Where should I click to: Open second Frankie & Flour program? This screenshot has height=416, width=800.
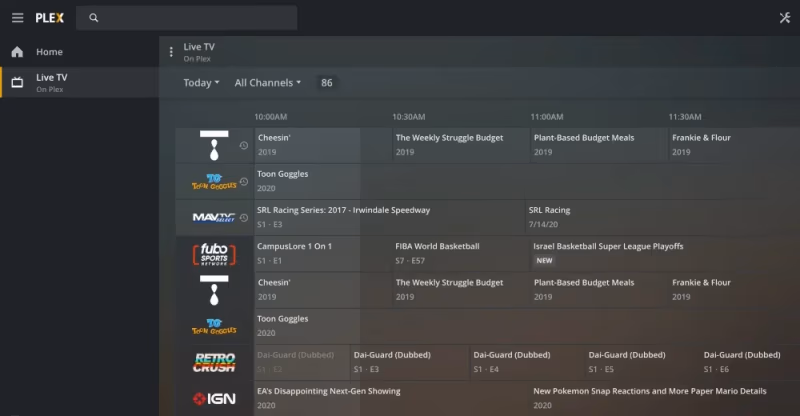pos(735,290)
